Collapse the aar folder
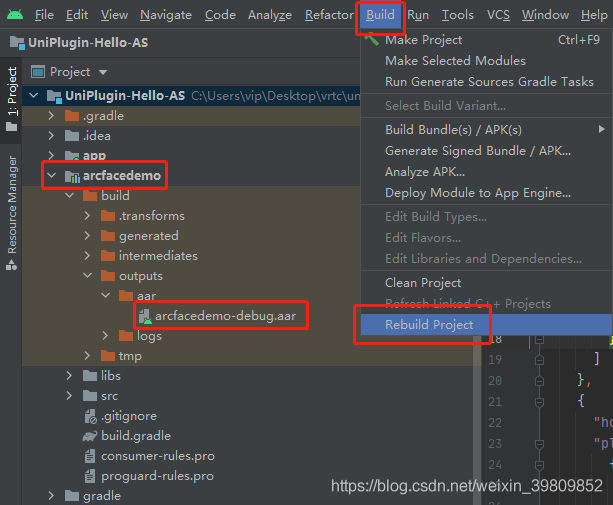 click(106, 295)
